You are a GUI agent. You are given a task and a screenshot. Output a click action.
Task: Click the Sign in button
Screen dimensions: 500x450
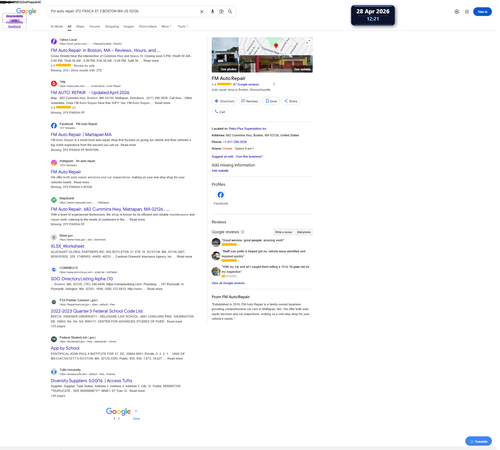[482, 12]
